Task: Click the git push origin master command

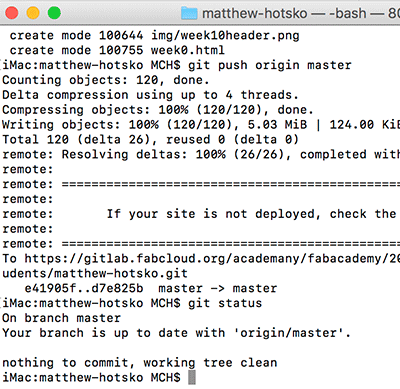Action: tap(270, 65)
